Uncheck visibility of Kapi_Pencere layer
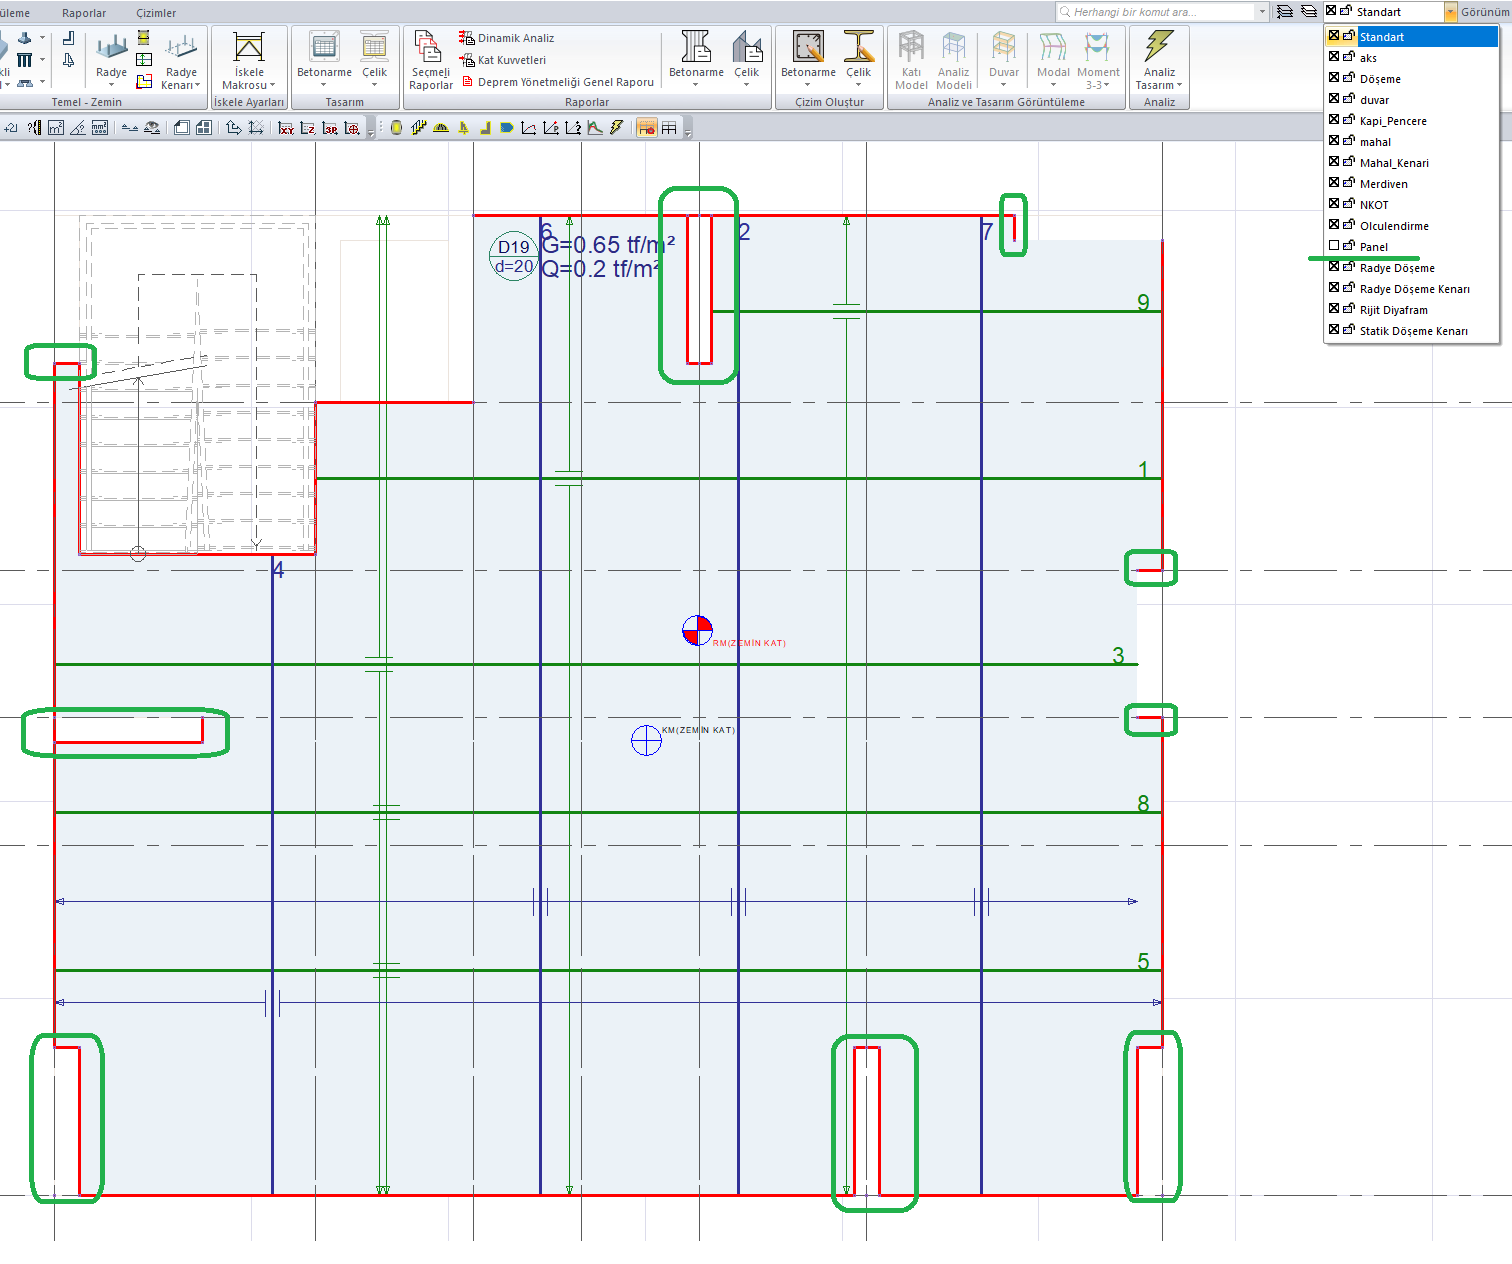Viewport: 1512px width, 1264px height. coord(1334,120)
